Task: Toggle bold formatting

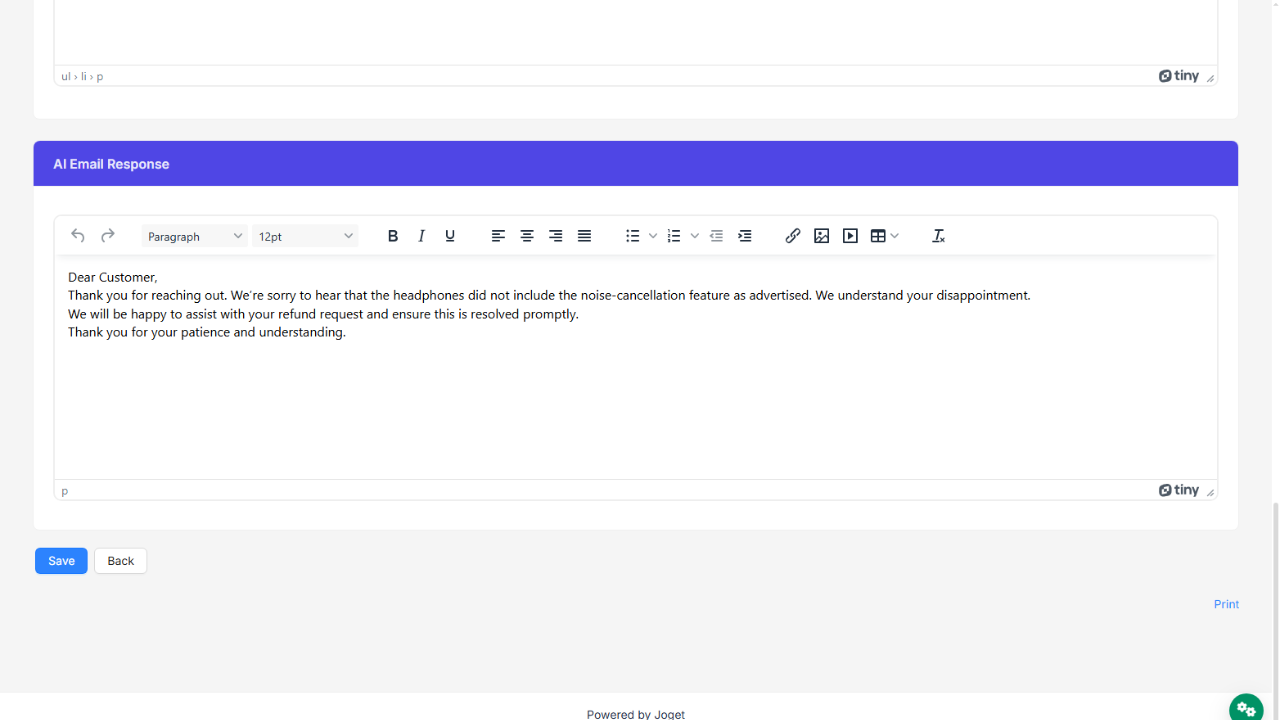Action: (x=393, y=236)
